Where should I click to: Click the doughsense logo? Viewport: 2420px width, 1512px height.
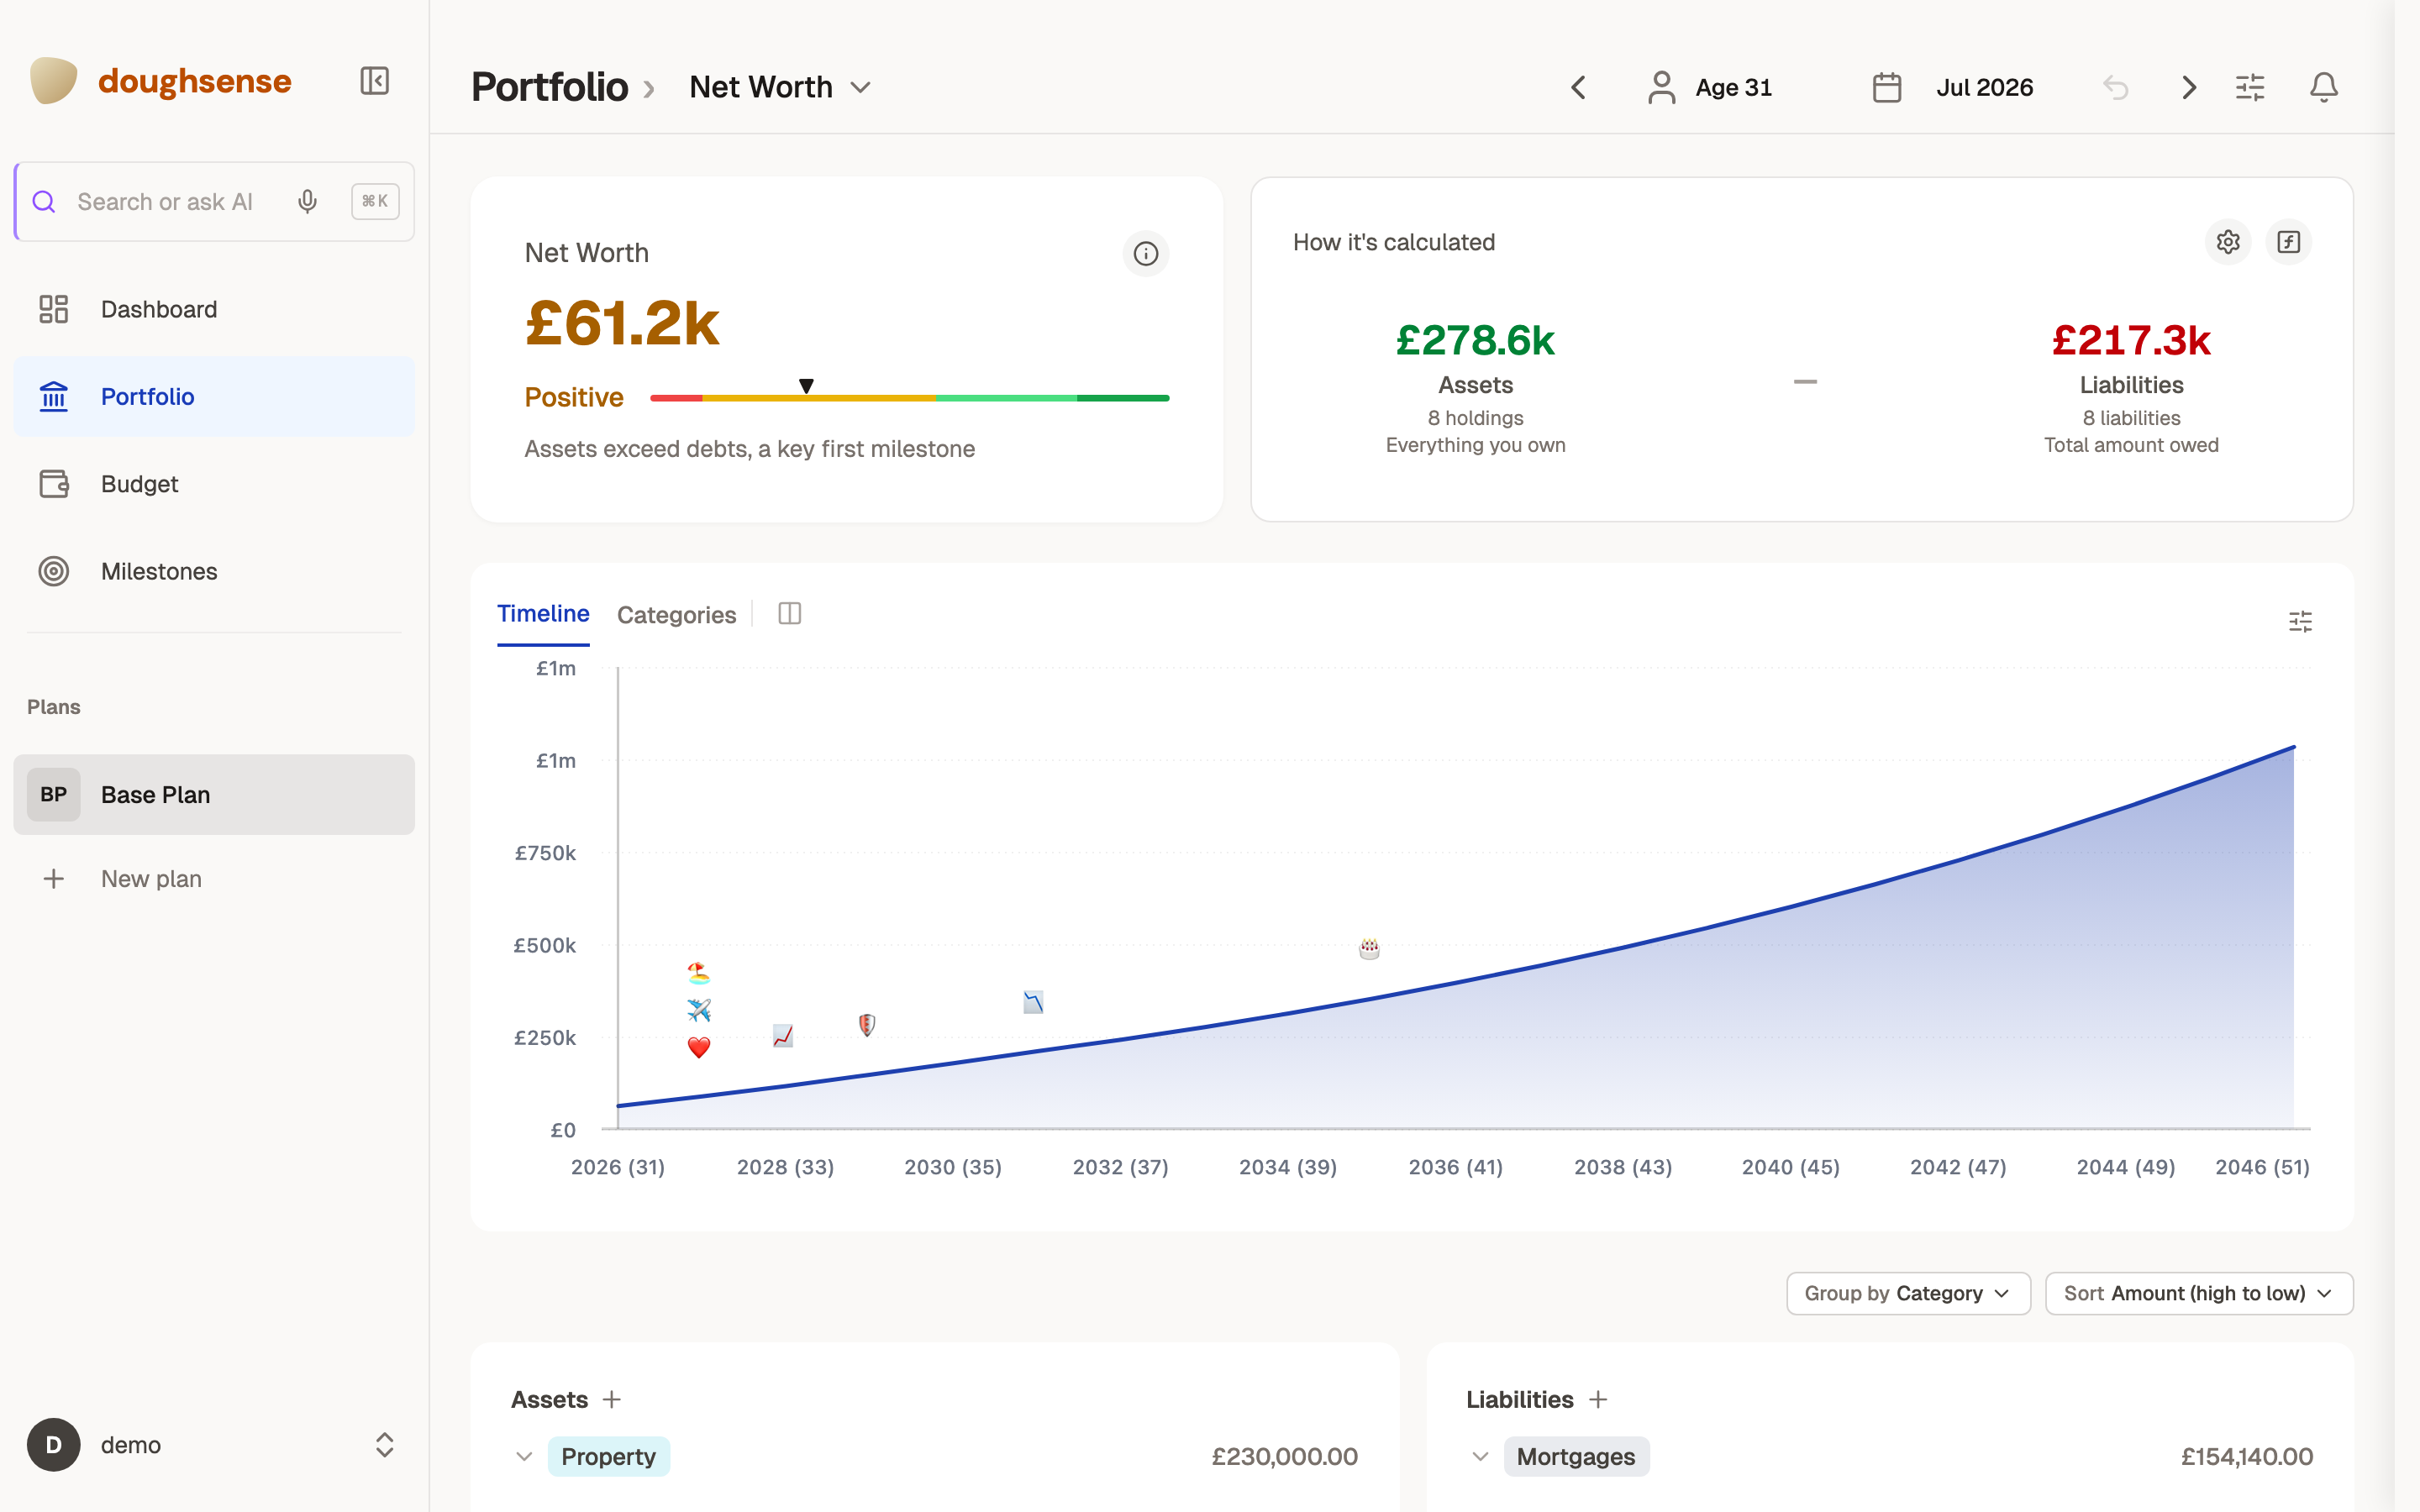[x=160, y=81]
